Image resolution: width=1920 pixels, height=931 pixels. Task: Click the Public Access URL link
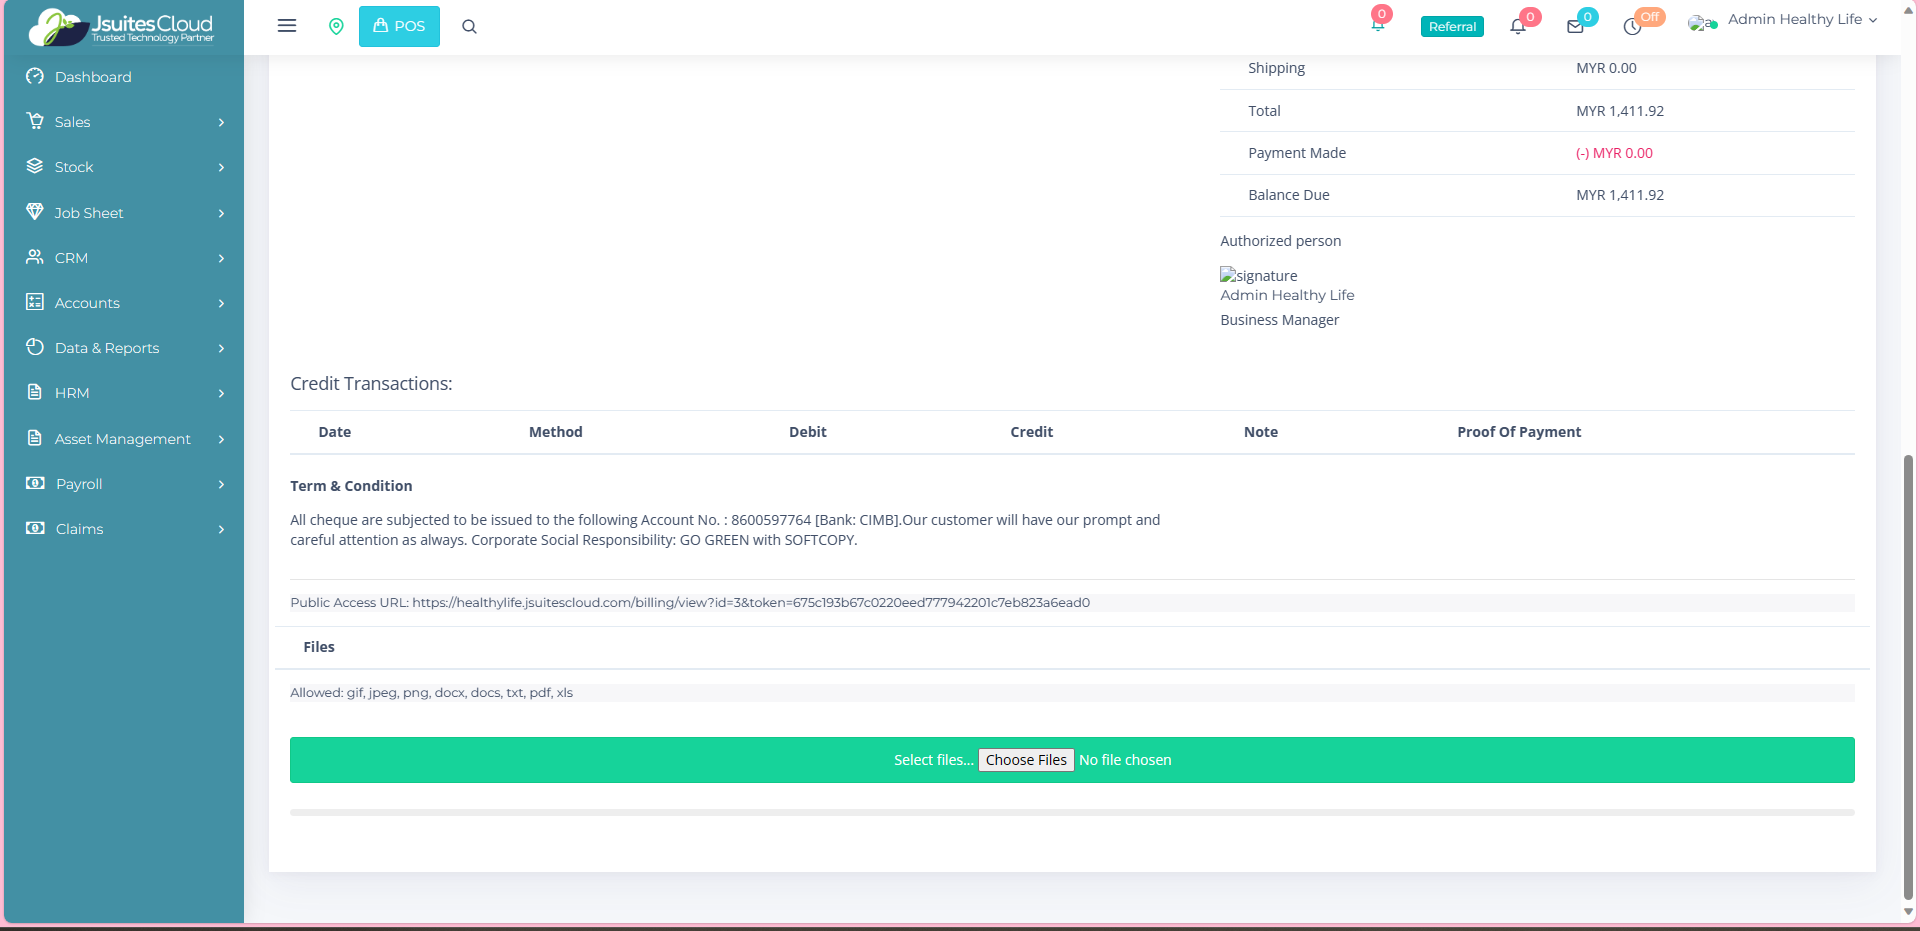coord(750,603)
